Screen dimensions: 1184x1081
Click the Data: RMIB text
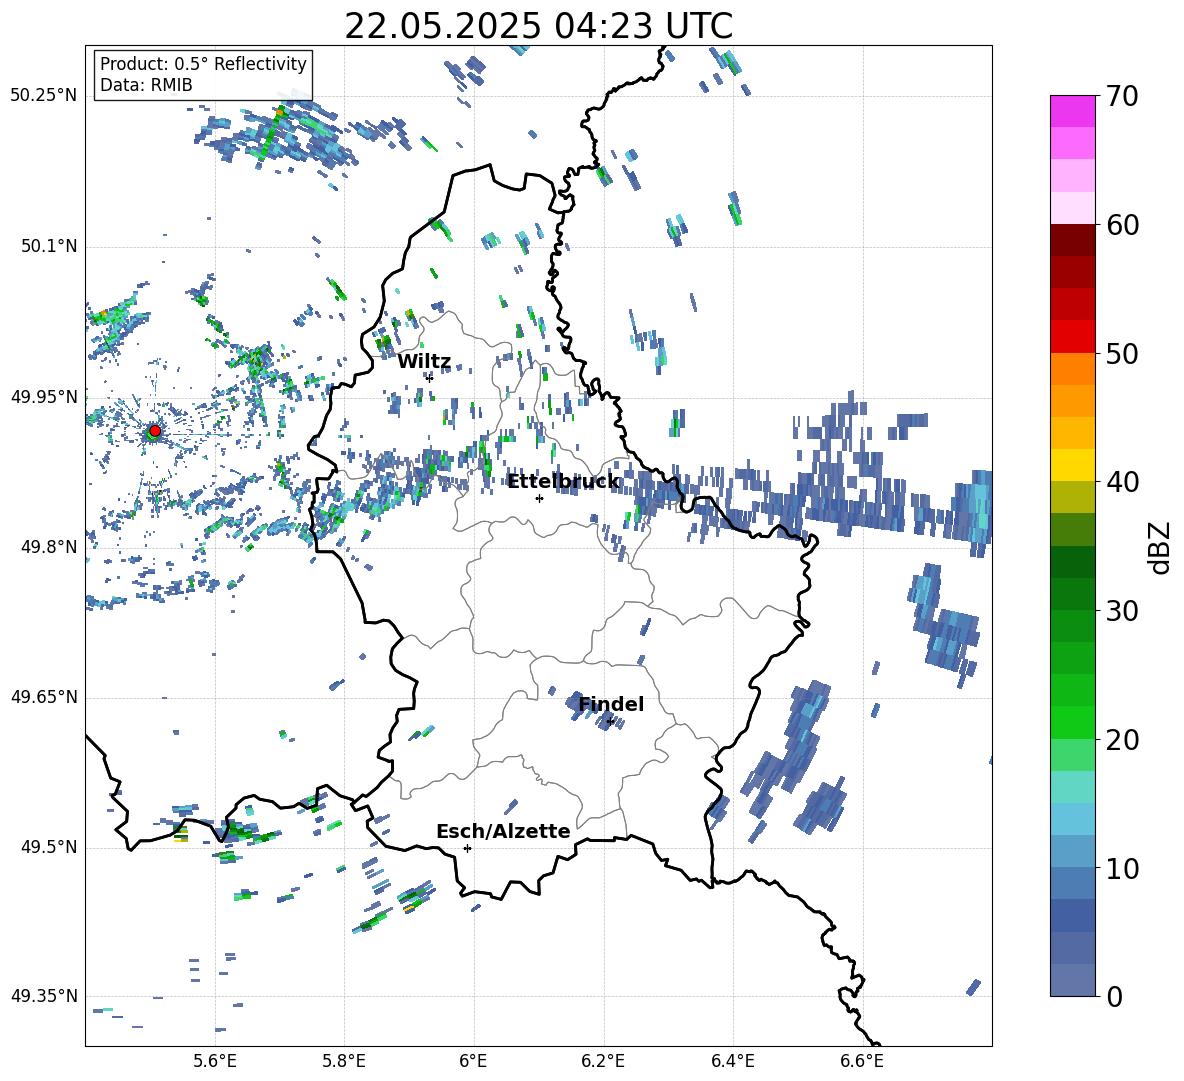click(146, 85)
